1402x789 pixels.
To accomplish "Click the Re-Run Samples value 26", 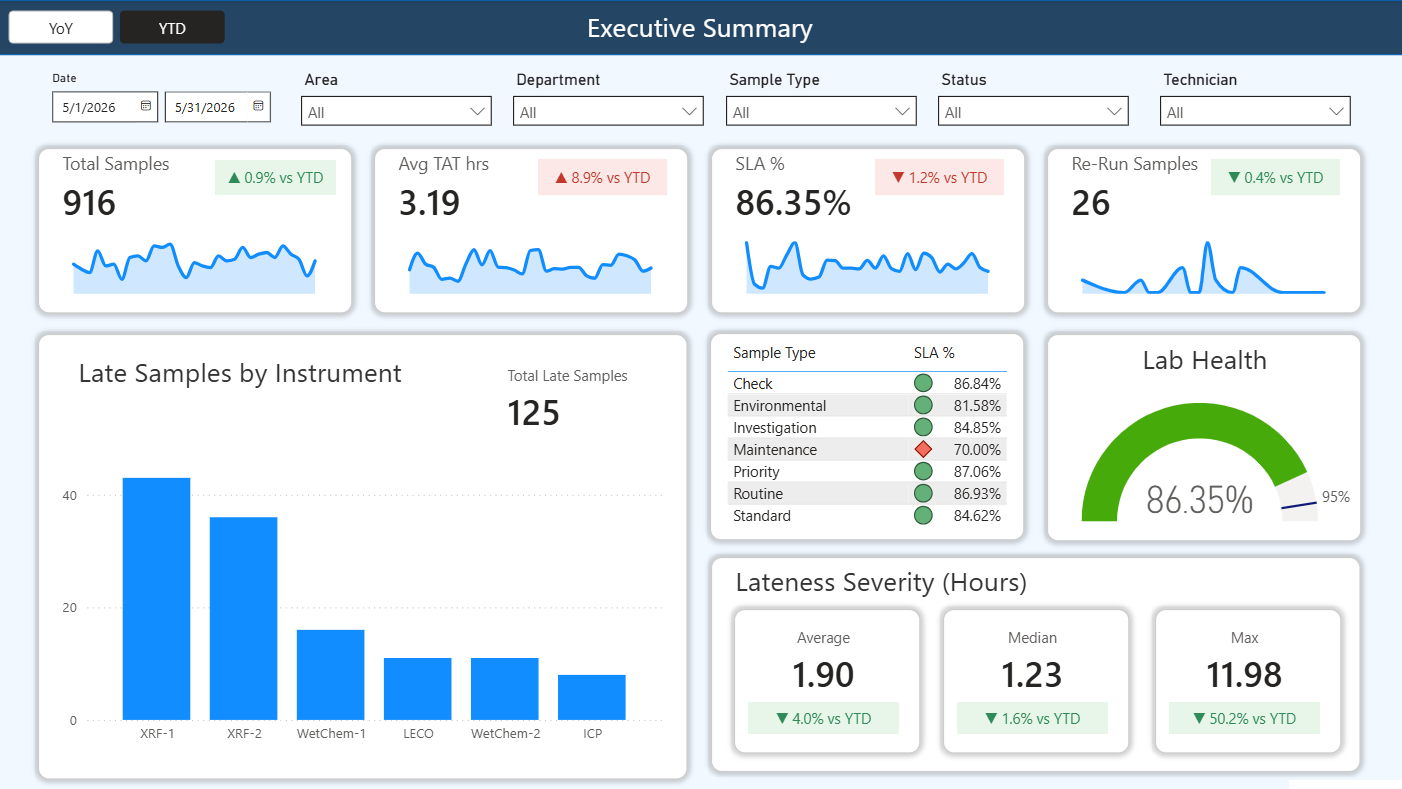I will [x=1091, y=204].
